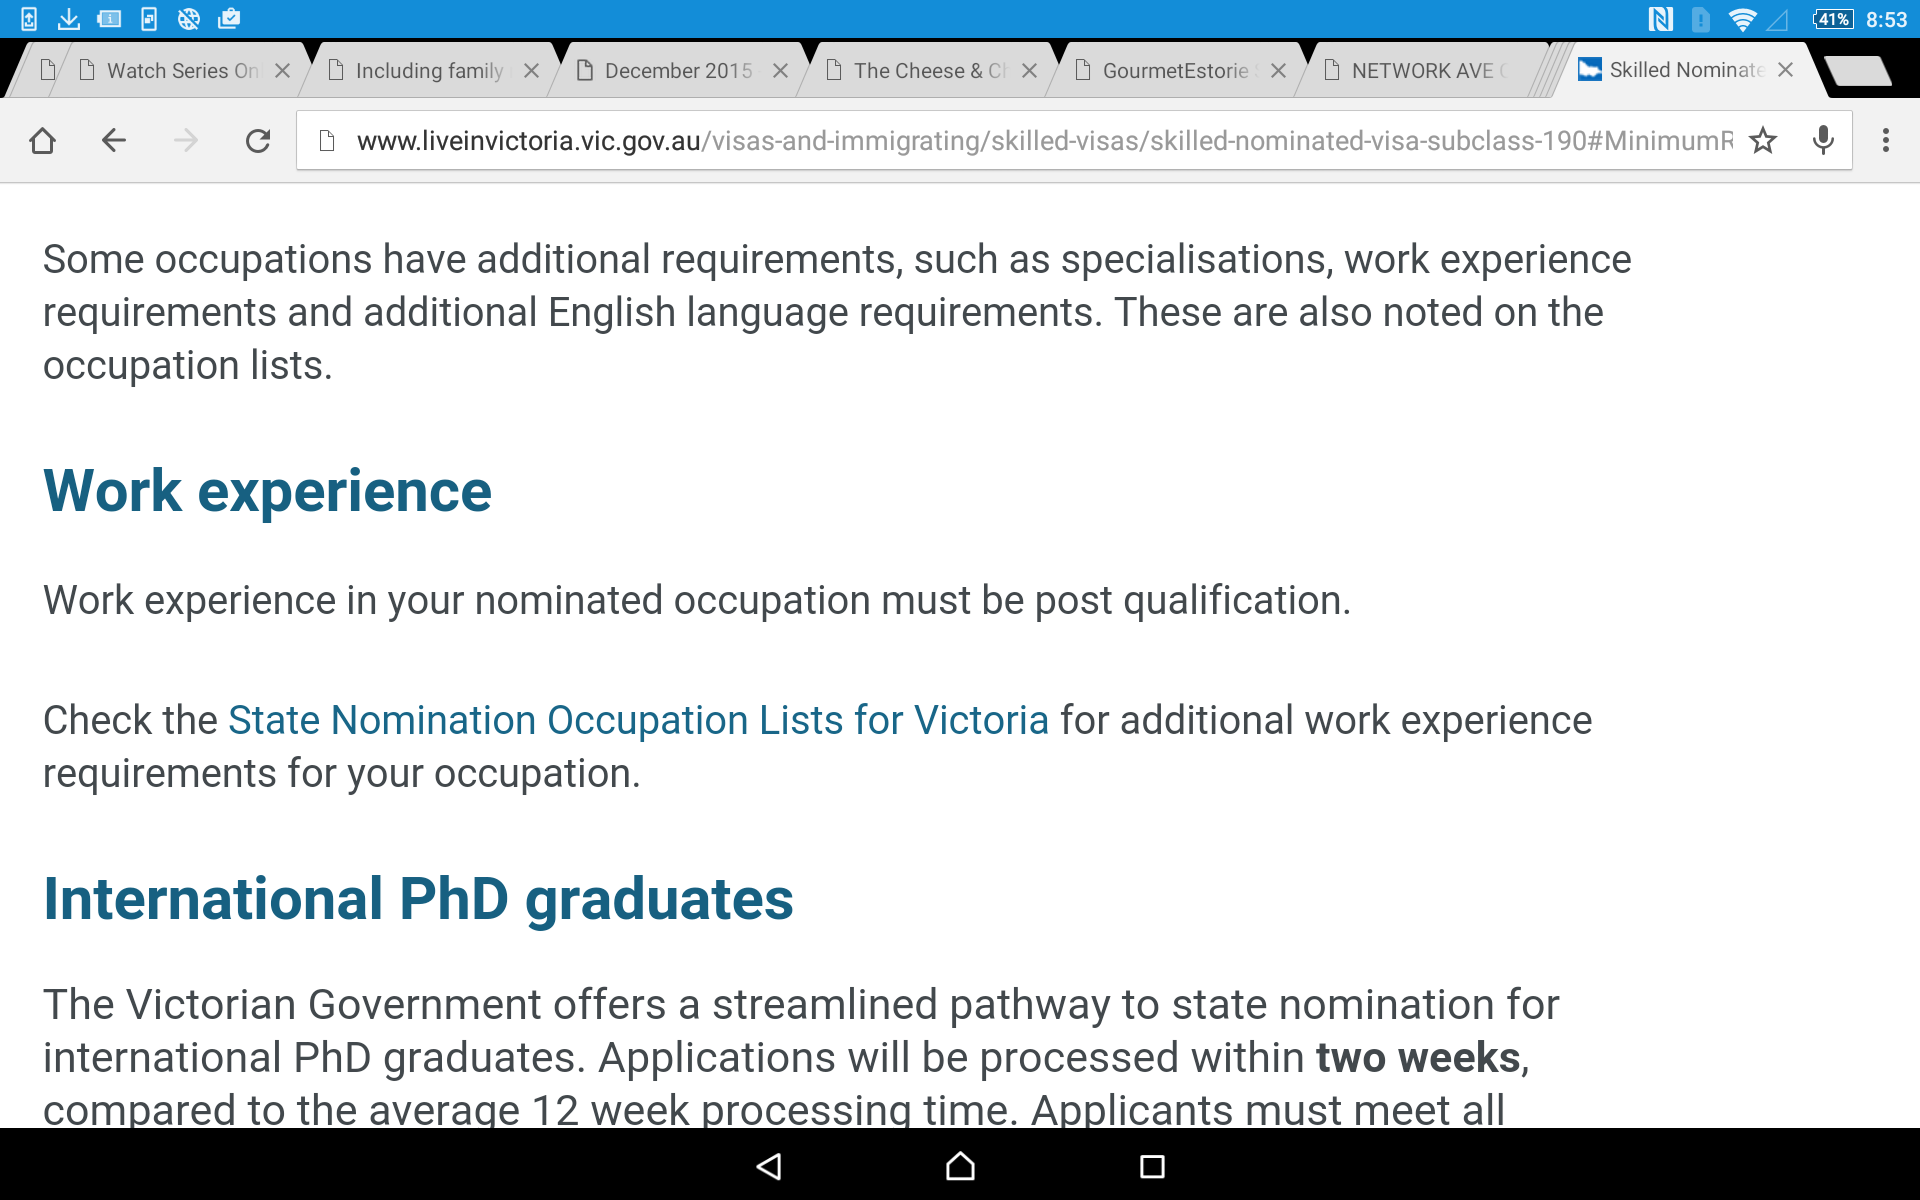Open State Nomination Occupation Lists for Victoria

pyautogui.click(x=638, y=720)
